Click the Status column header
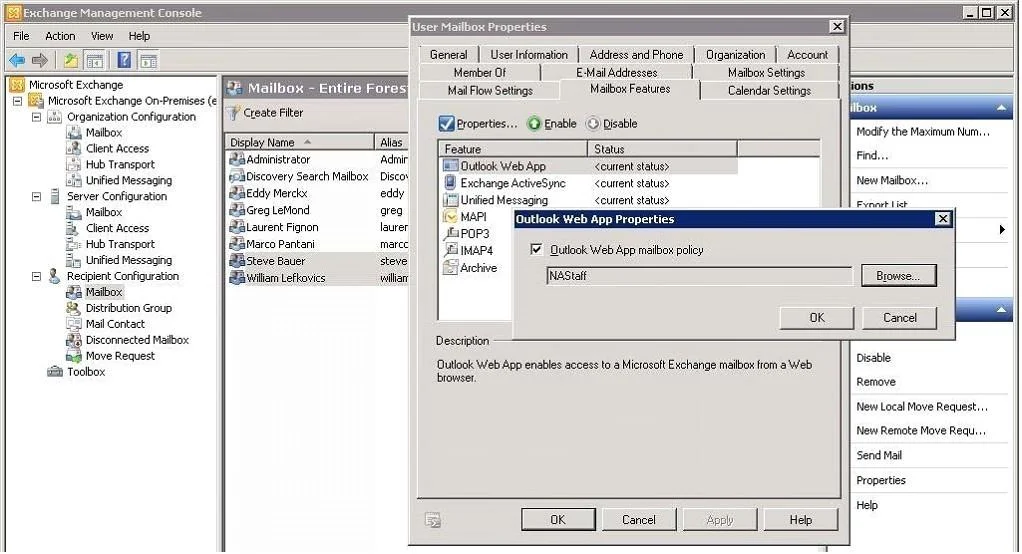Screen dimensions: 1022x554 point(662,149)
